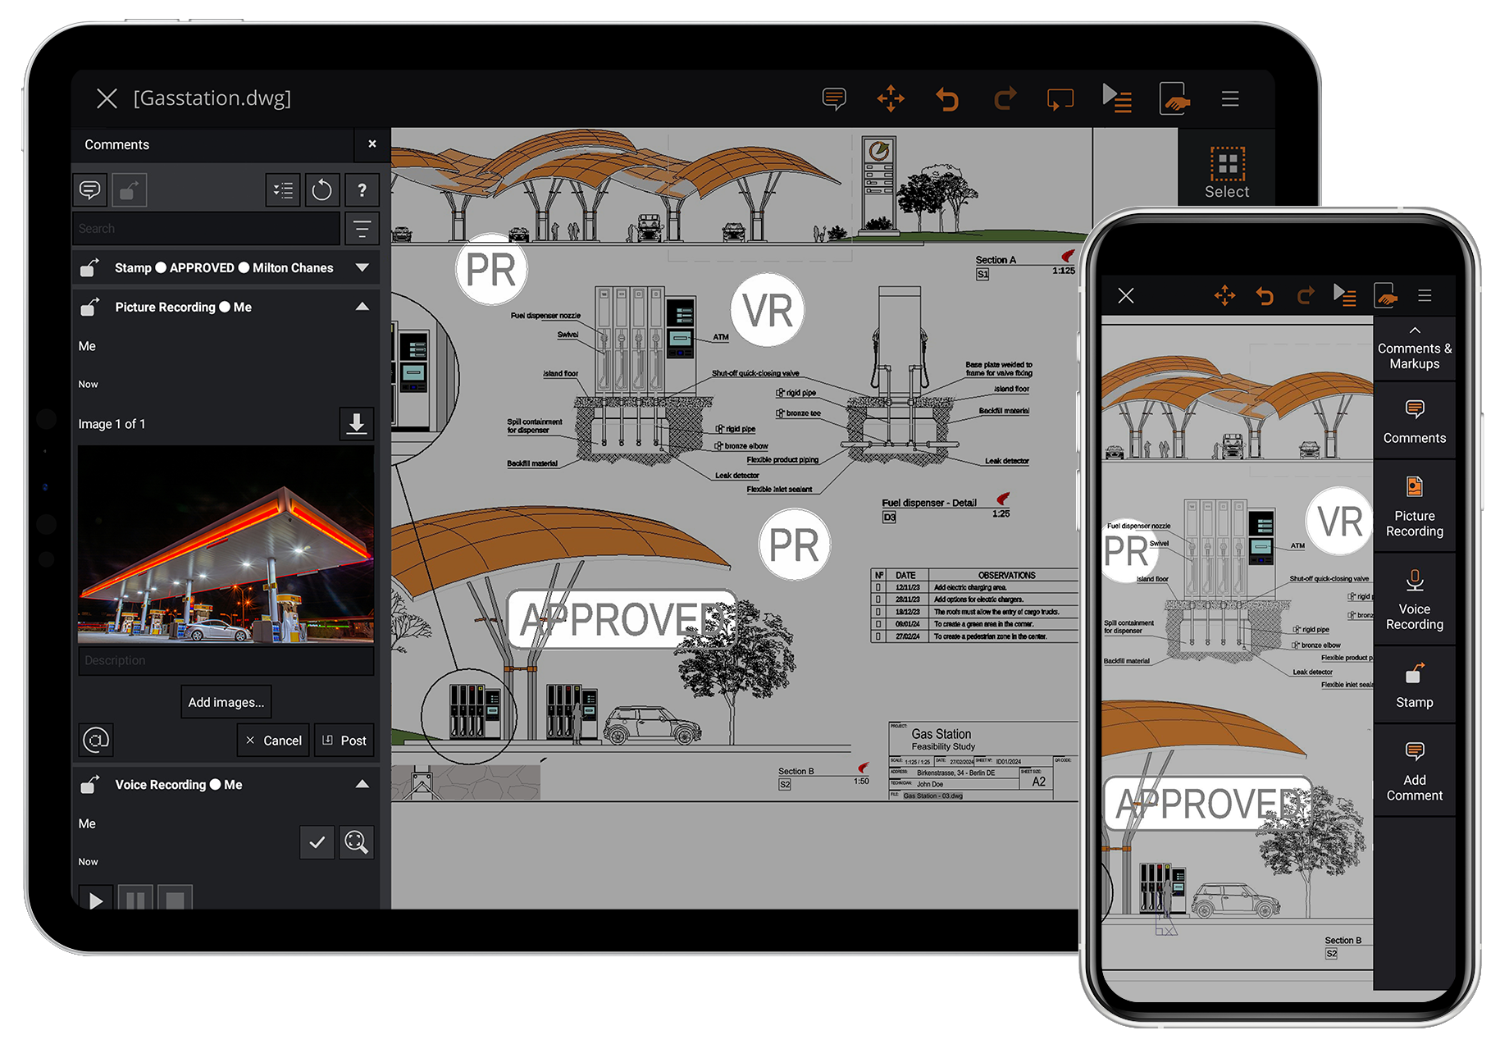Mark voice recording comment as resolved
The height and width of the screenshot is (1046, 1500).
point(317,842)
